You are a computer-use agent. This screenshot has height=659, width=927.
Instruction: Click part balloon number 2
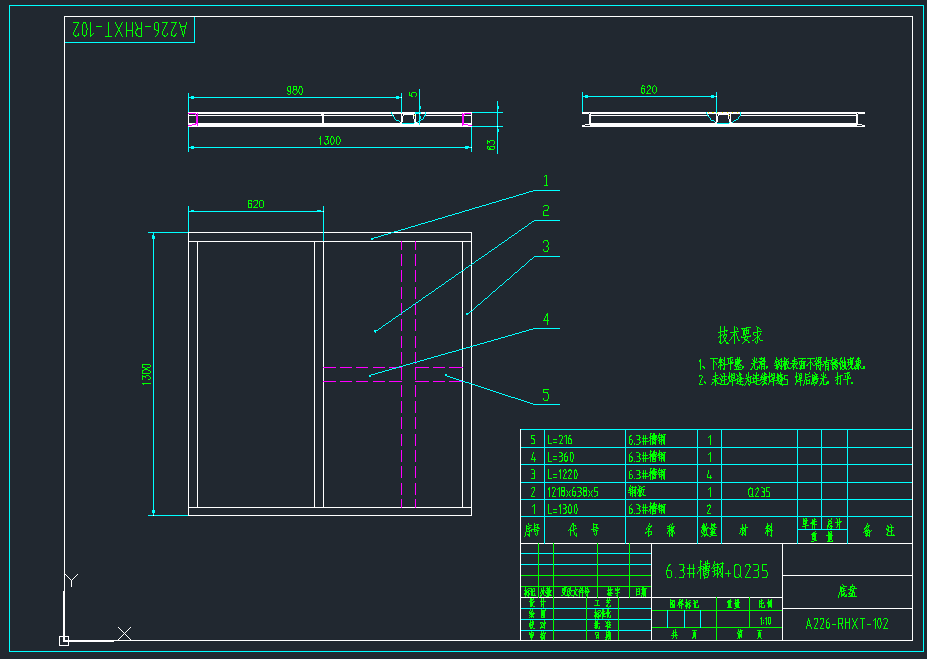point(546,211)
